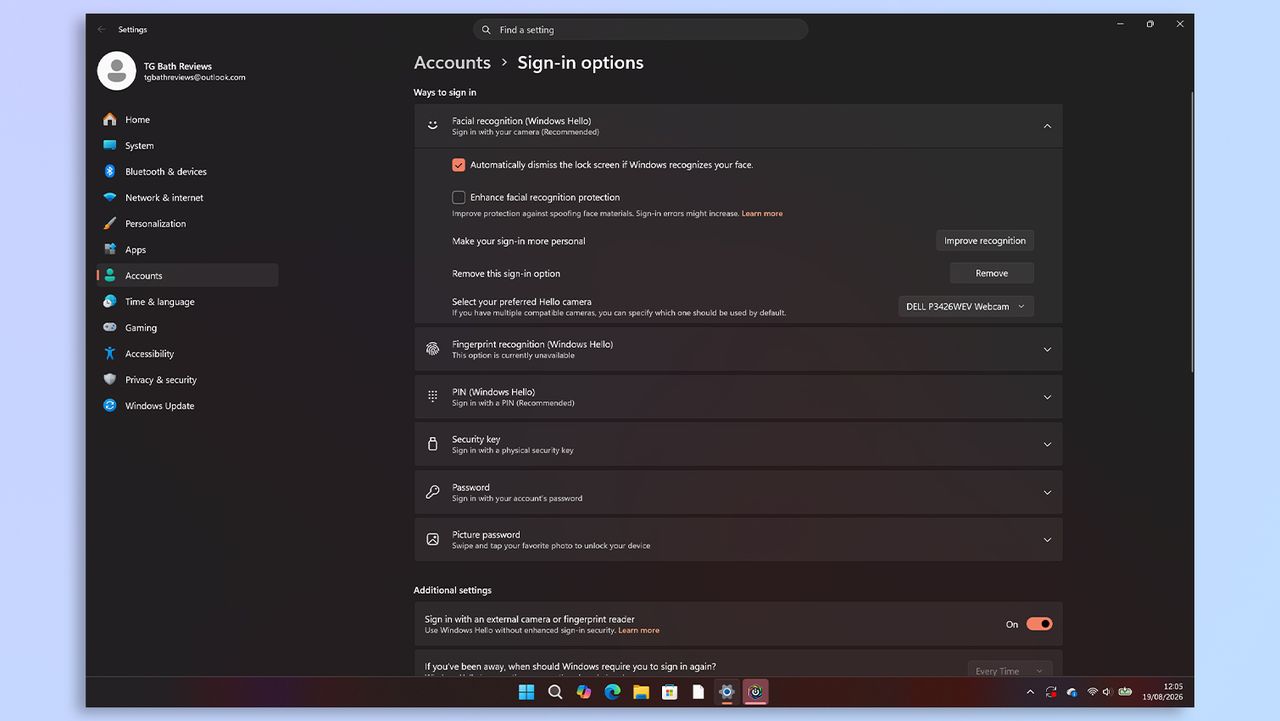Open the Settings gear on taskbar
This screenshot has height=721, width=1280.
click(727, 692)
